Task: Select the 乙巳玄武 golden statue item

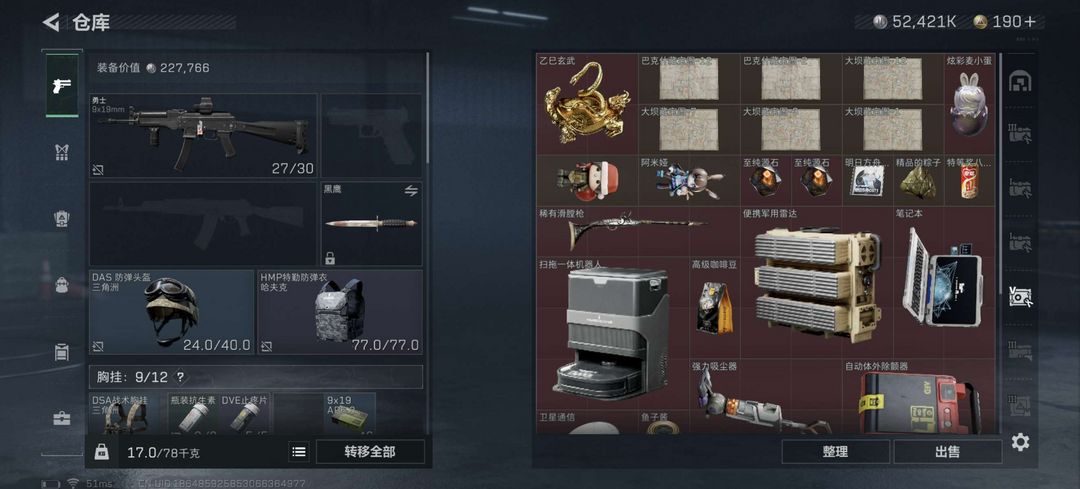Action: (x=587, y=104)
